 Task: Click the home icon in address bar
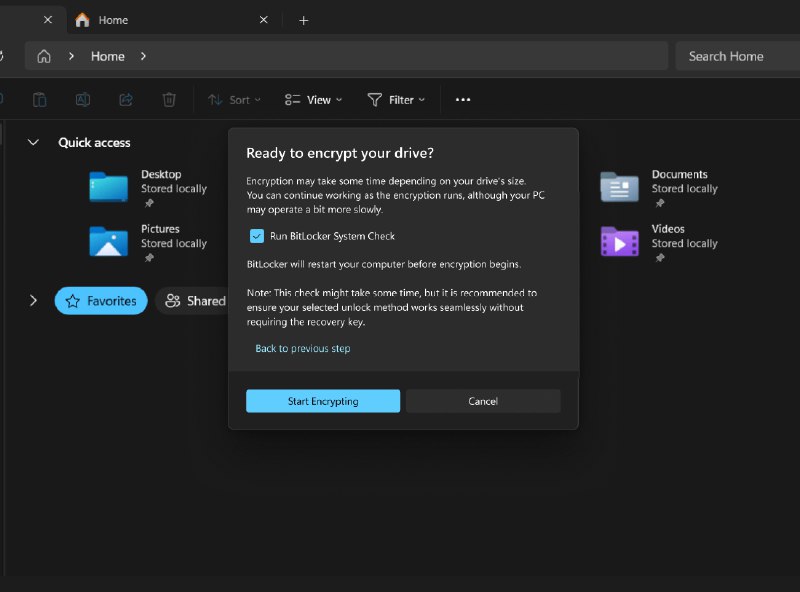(x=44, y=56)
